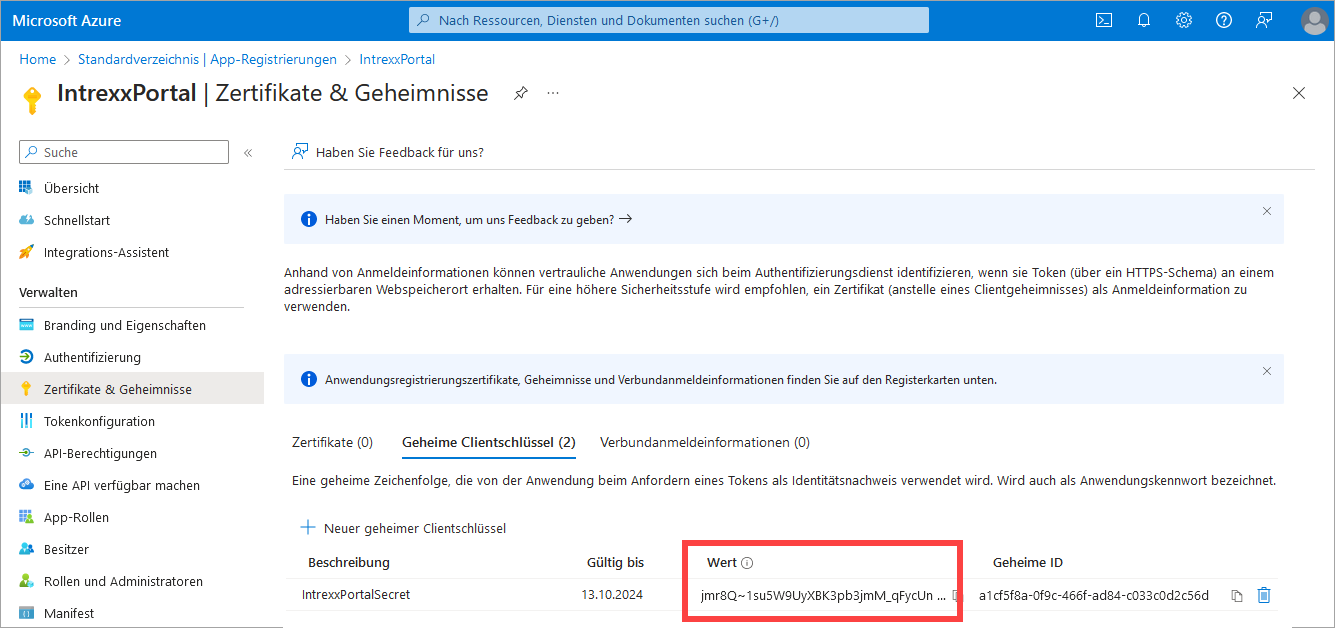Screen dimensions: 1335x628
Task: Open Standardverzeichnis | App-Registrierungen breadcrumb
Action: tap(207, 59)
